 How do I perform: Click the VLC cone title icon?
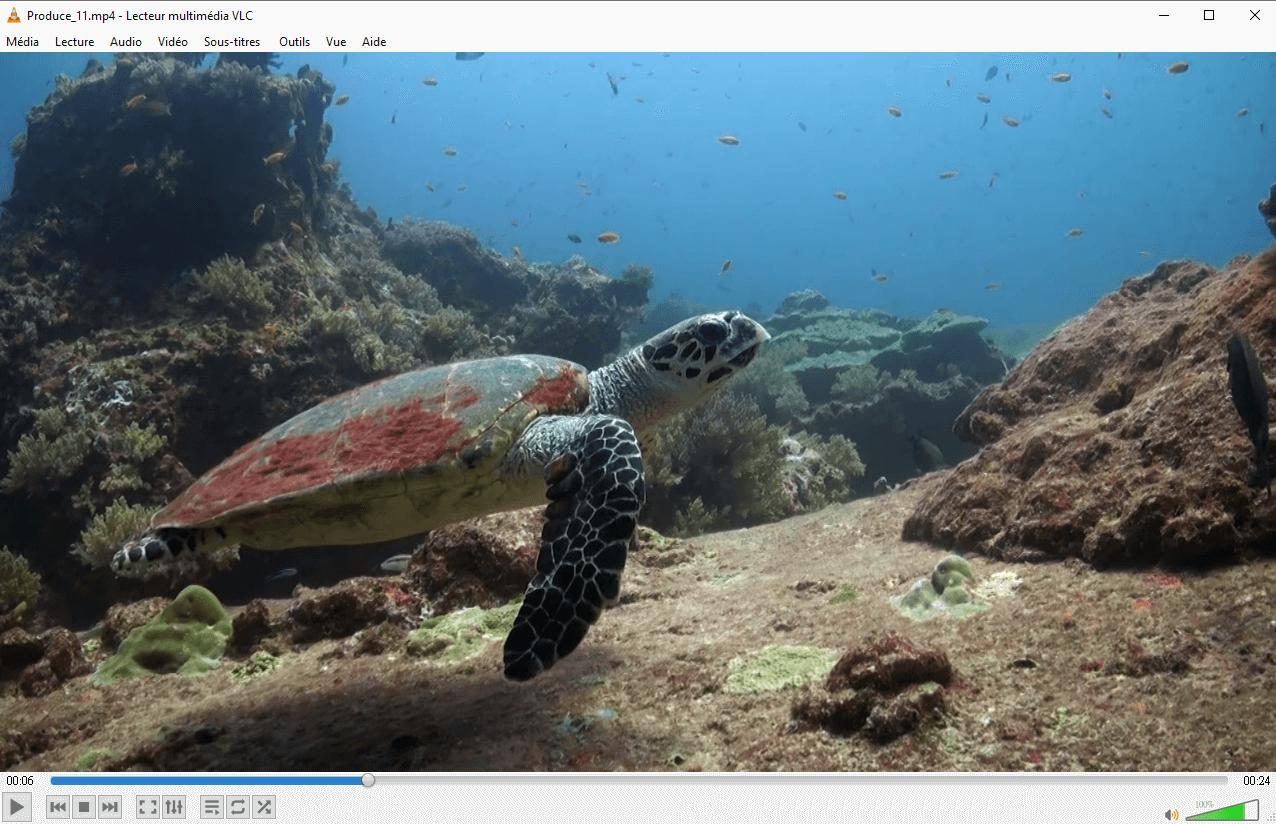pos(14,15)
